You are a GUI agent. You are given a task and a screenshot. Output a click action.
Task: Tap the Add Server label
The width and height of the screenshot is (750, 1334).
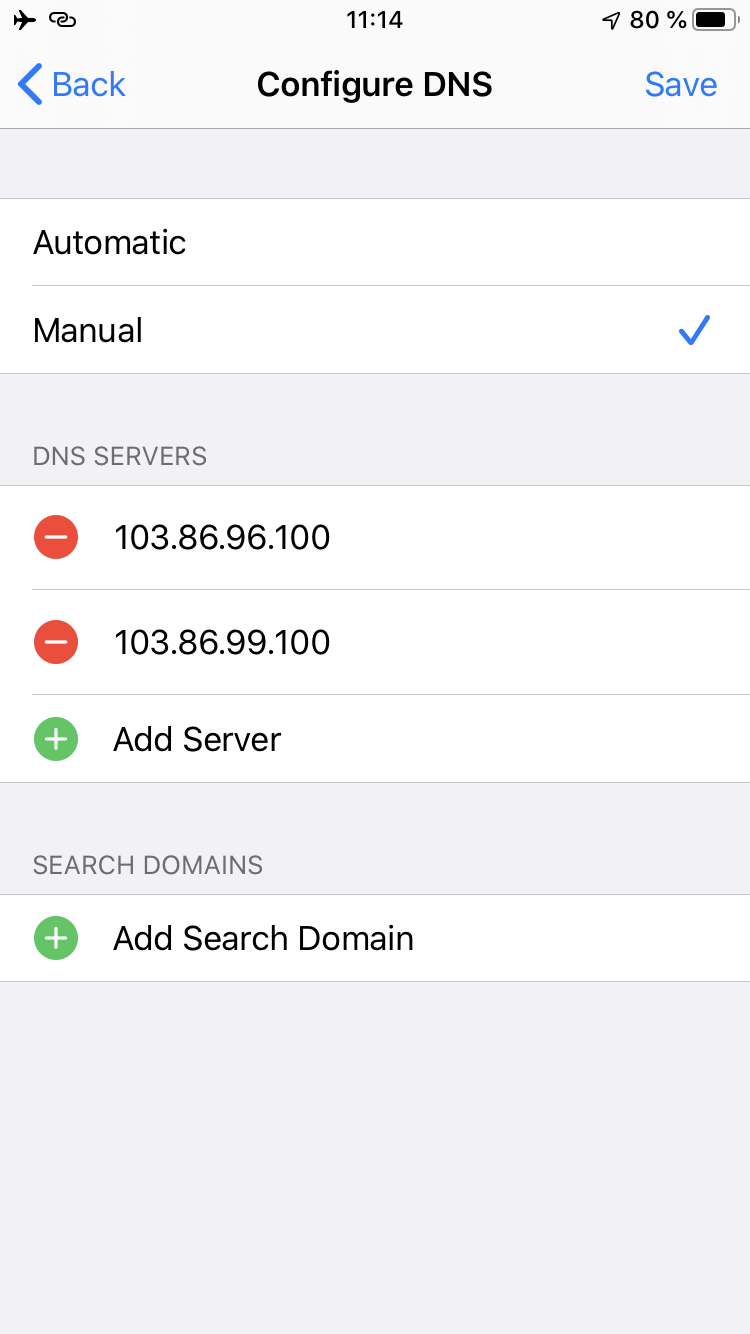197,740
